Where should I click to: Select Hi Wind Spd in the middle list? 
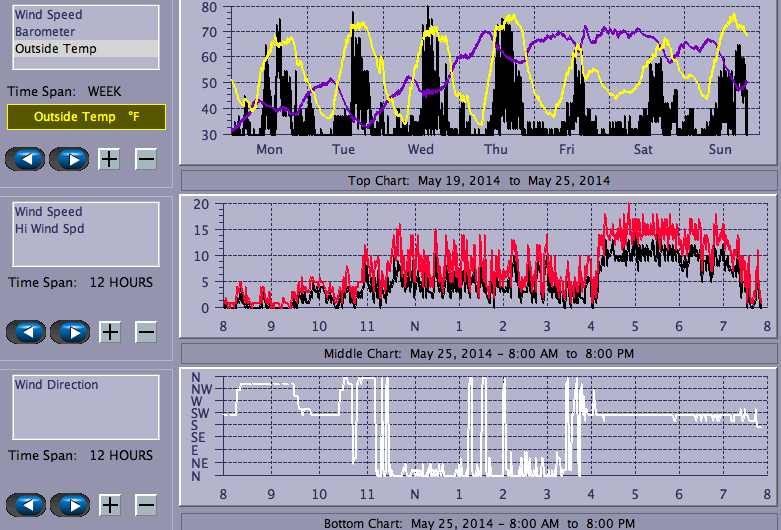[49, 229]
